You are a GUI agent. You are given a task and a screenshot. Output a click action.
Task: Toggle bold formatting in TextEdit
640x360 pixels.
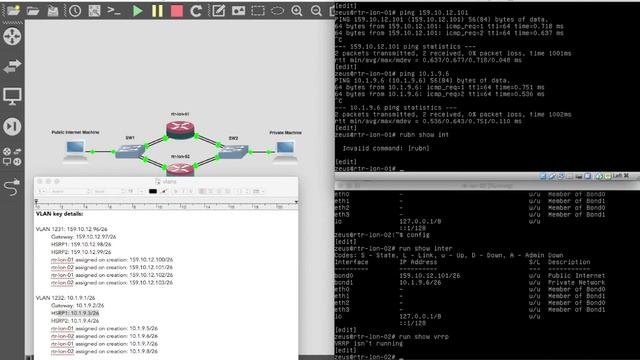[x=176, y=191]
